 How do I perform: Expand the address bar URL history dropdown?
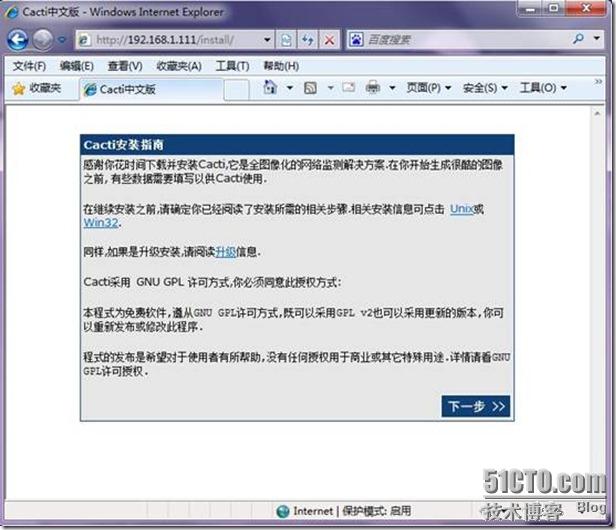coord(267,40)
